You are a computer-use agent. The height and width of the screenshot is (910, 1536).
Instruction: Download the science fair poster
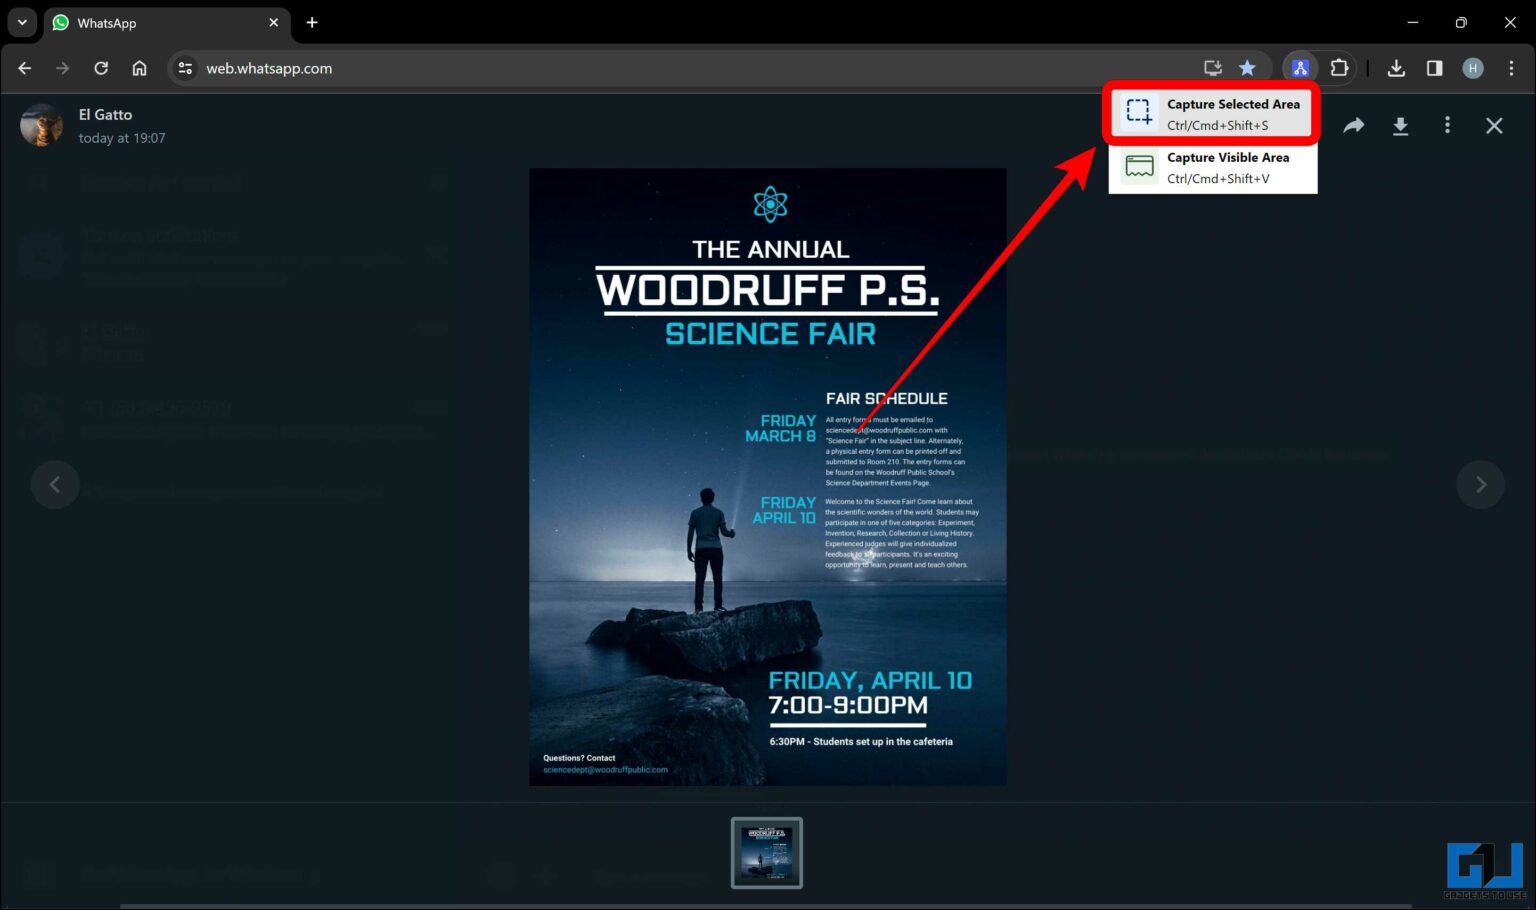pyautogui.click(x=1400, y=125)
